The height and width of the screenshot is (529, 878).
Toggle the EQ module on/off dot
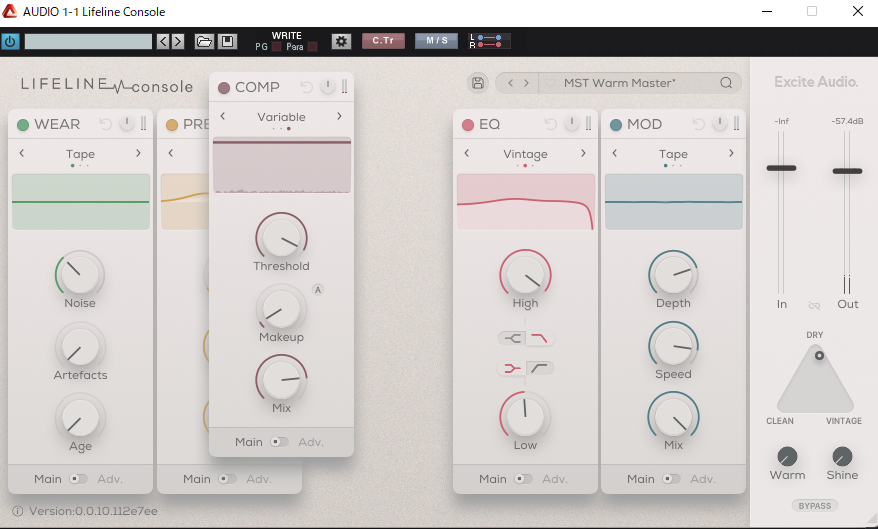coord(468,125)
